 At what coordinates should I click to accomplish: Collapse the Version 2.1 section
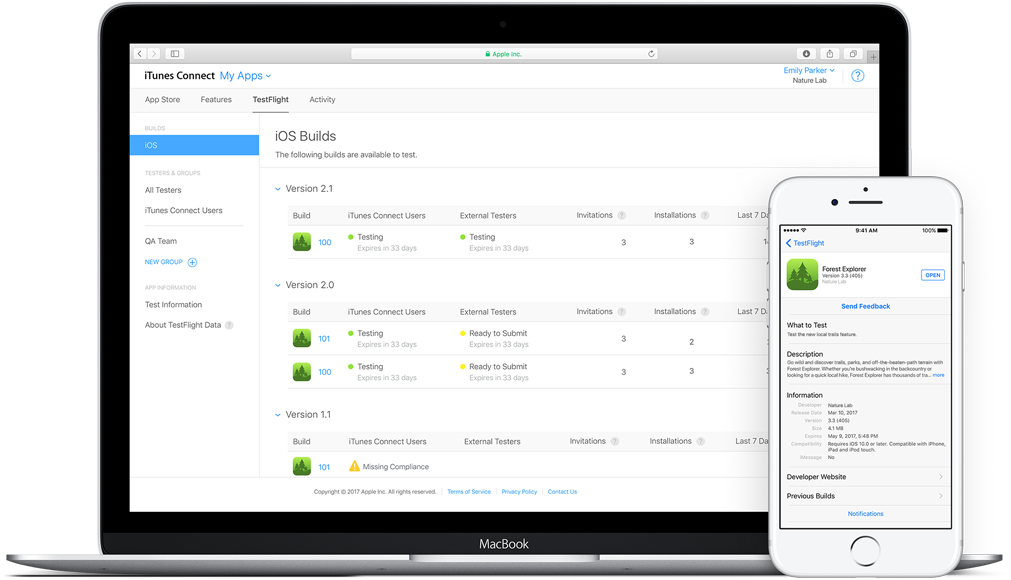pos(278,189)
